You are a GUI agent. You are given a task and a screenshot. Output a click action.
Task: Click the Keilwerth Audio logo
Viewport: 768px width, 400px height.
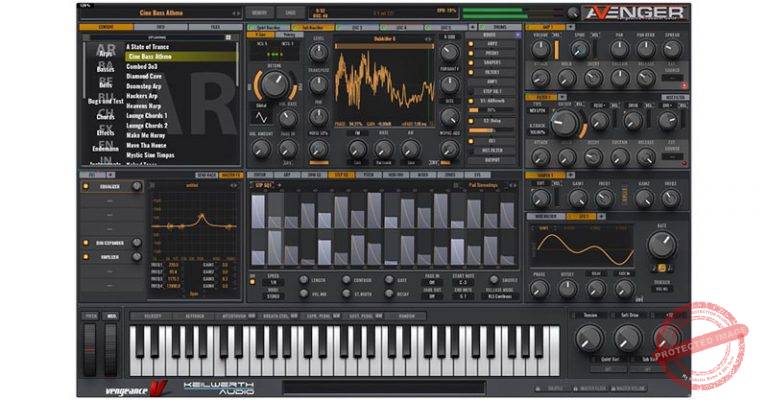[x=218, y=388]
